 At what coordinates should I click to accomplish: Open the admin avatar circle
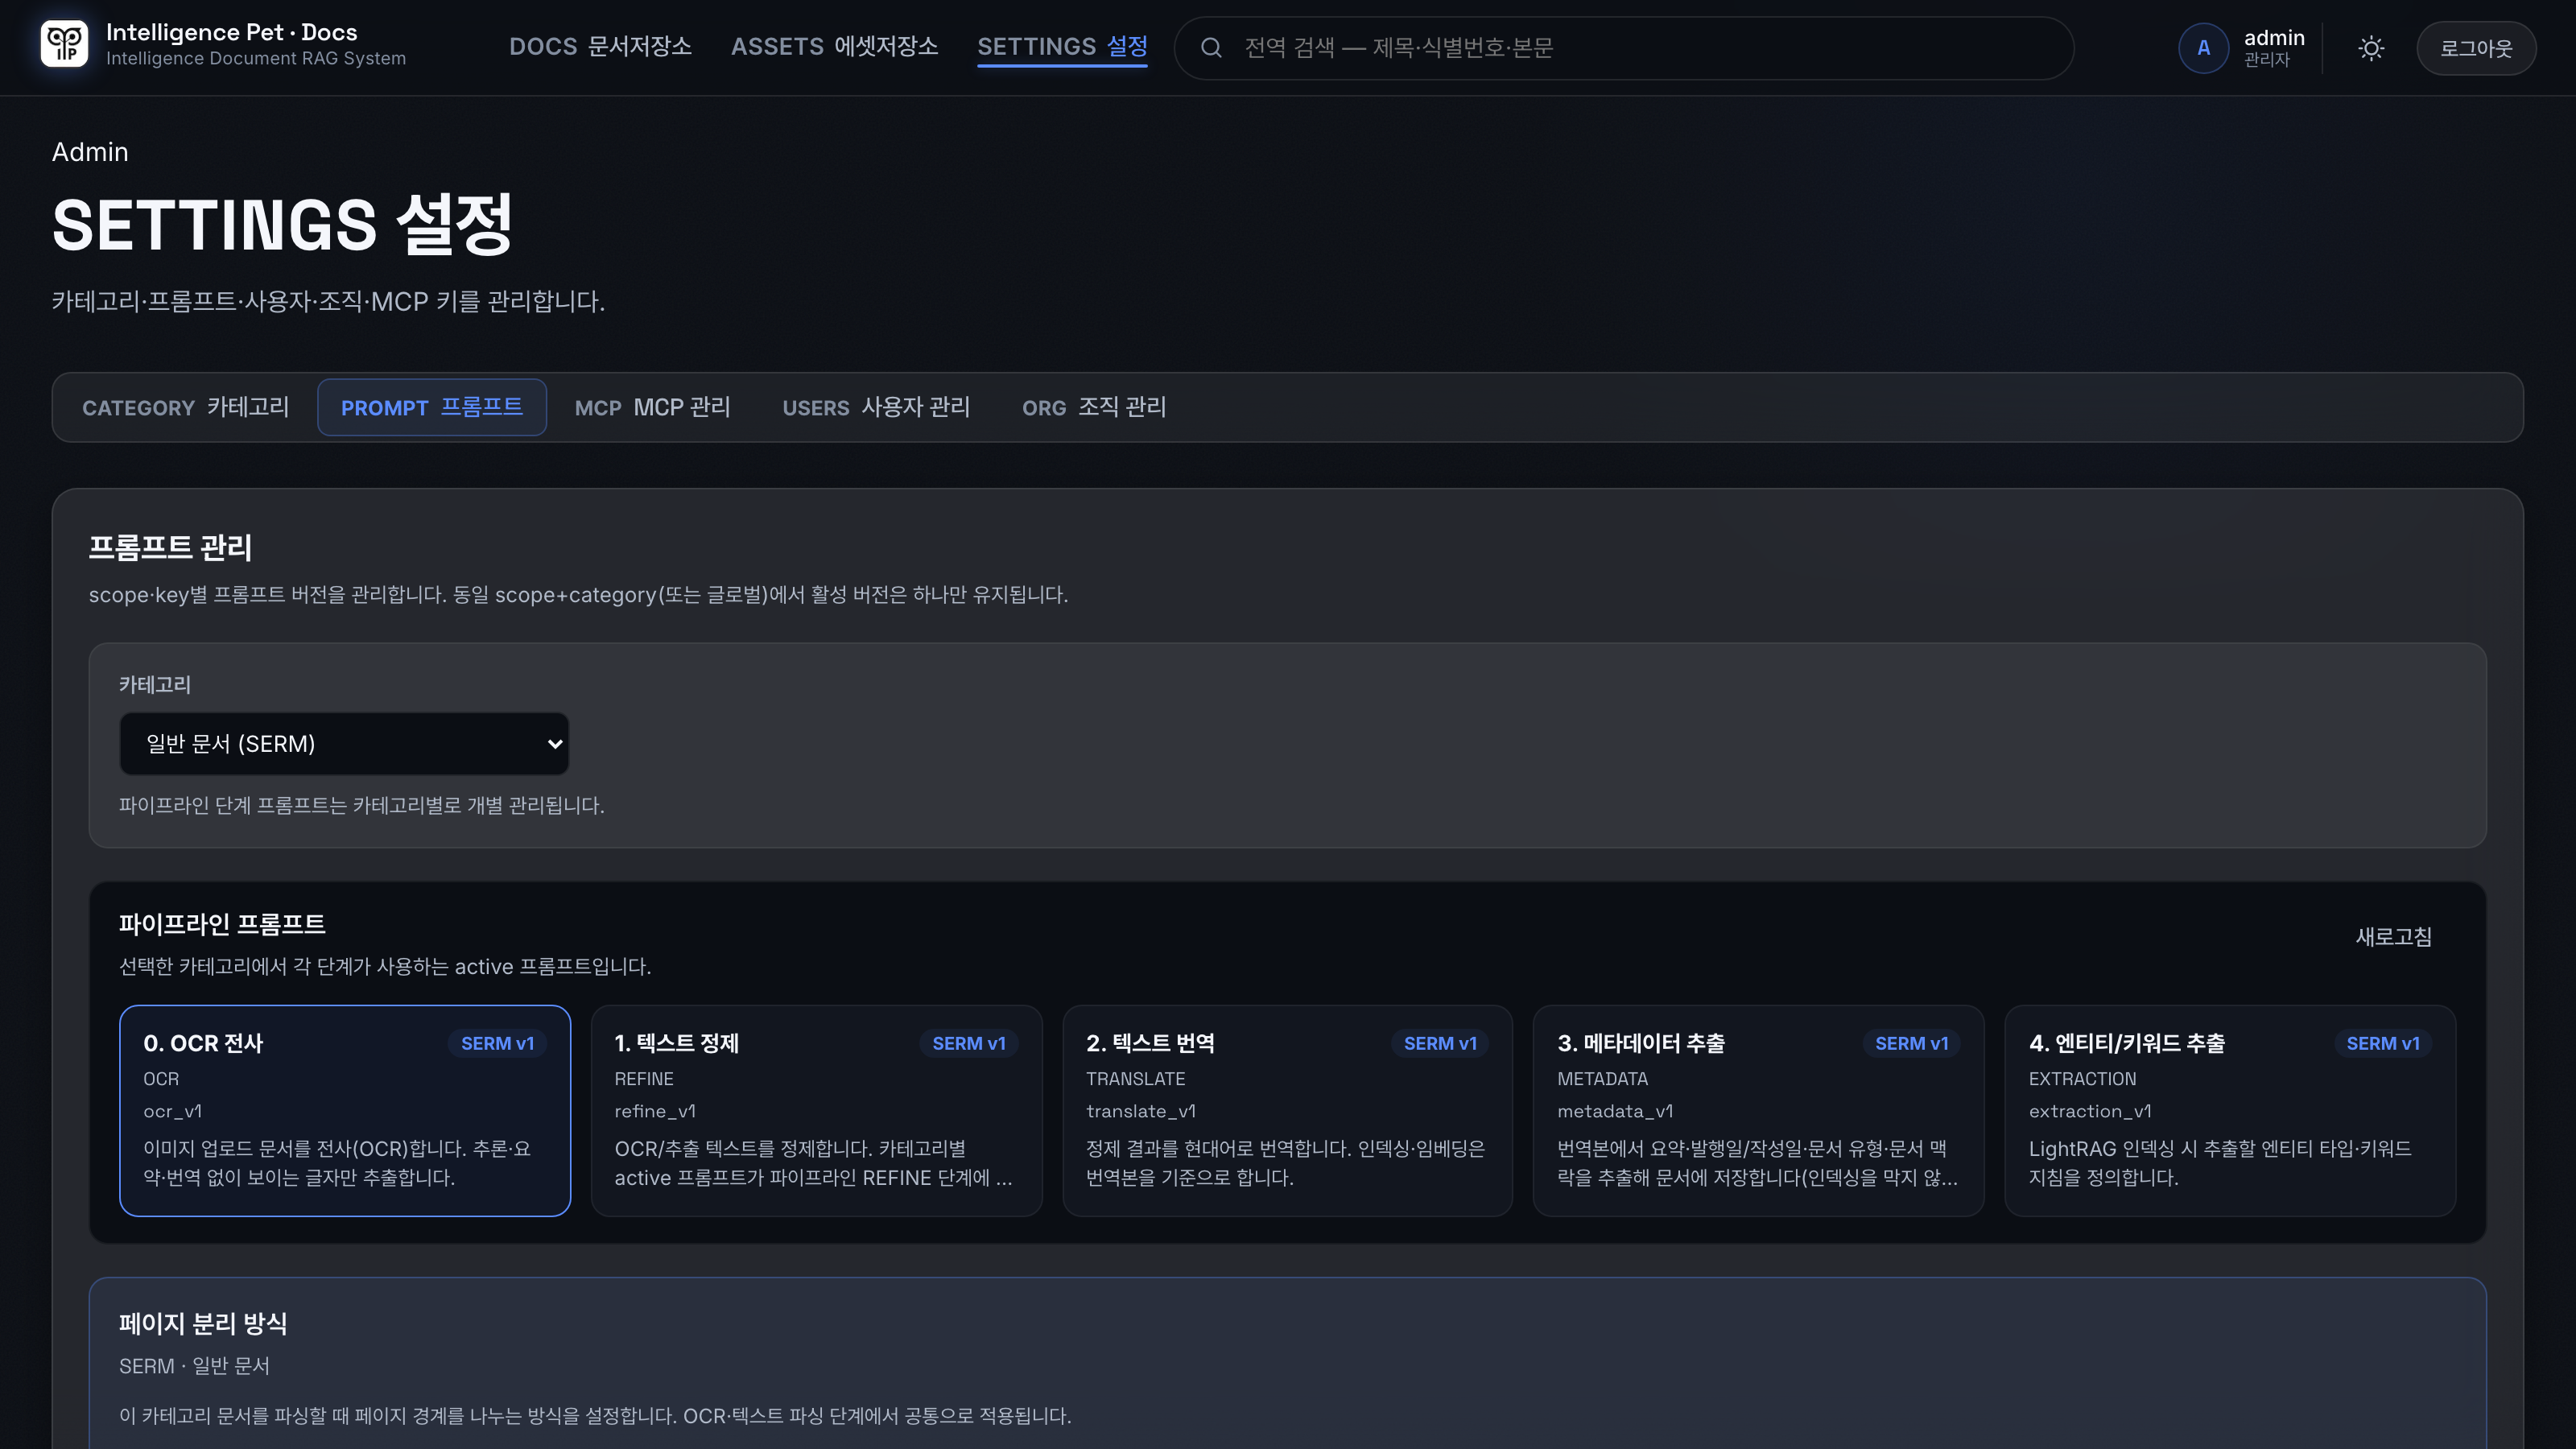[2203, 48]
